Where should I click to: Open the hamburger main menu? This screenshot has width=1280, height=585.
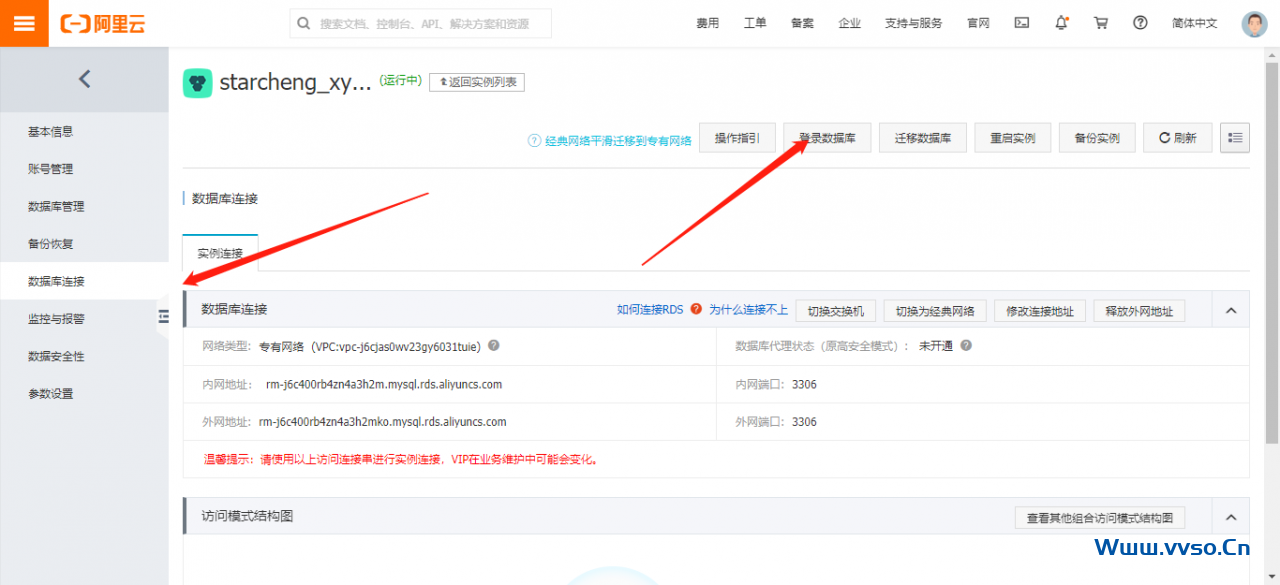(x=24, y=23)
